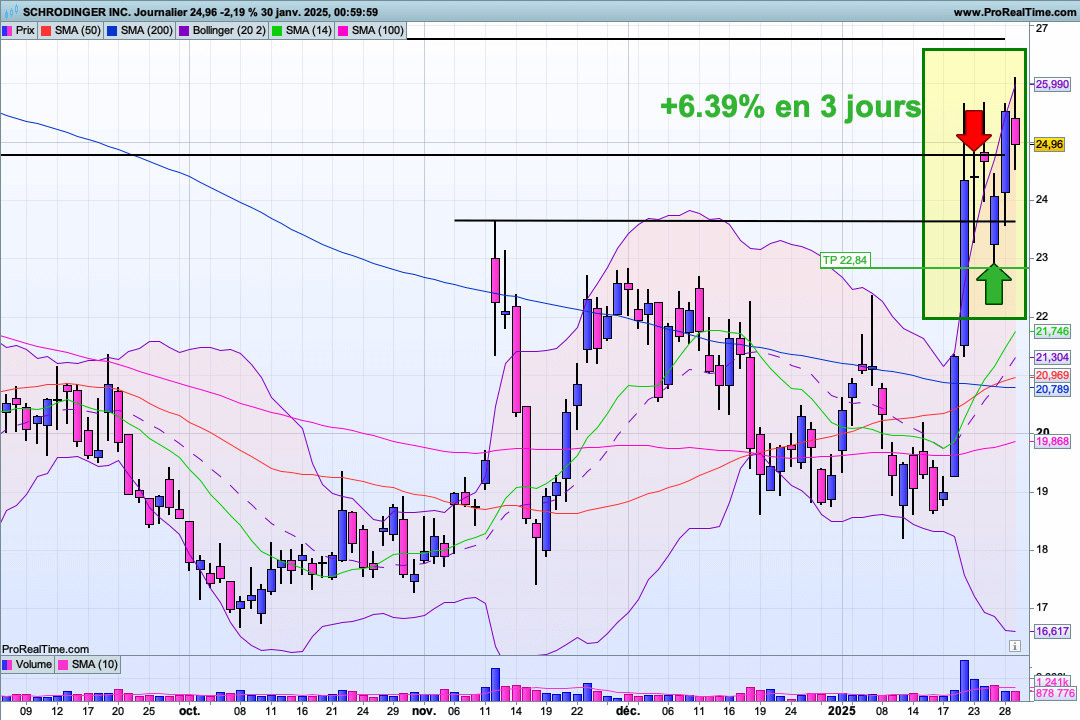Click the current price tag 24,96
This screenshot has height=720, width=1080.
coord(1049,144)
